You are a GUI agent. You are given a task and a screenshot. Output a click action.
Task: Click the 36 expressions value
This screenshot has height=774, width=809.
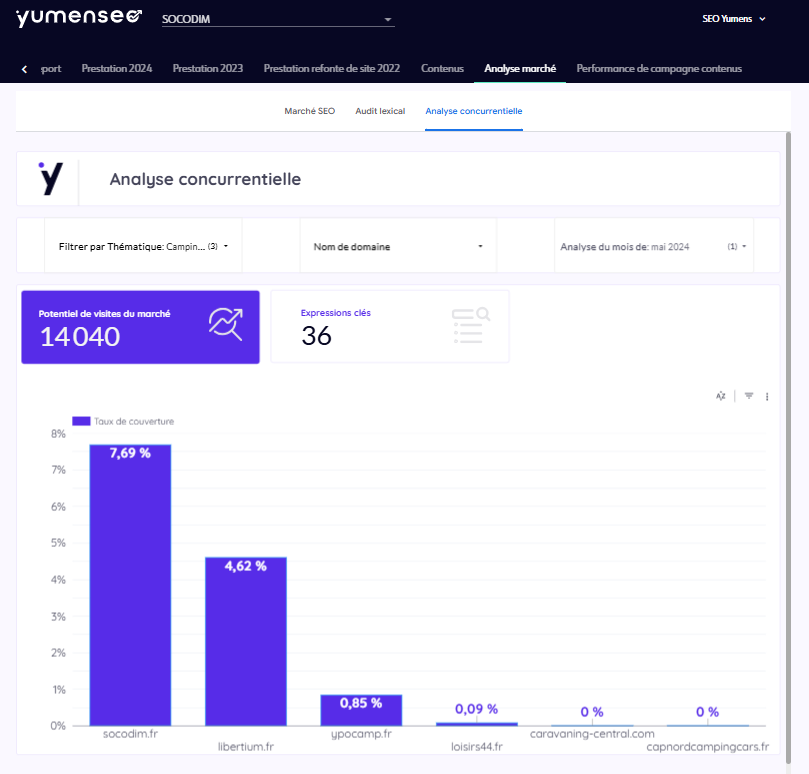point(316,336)
